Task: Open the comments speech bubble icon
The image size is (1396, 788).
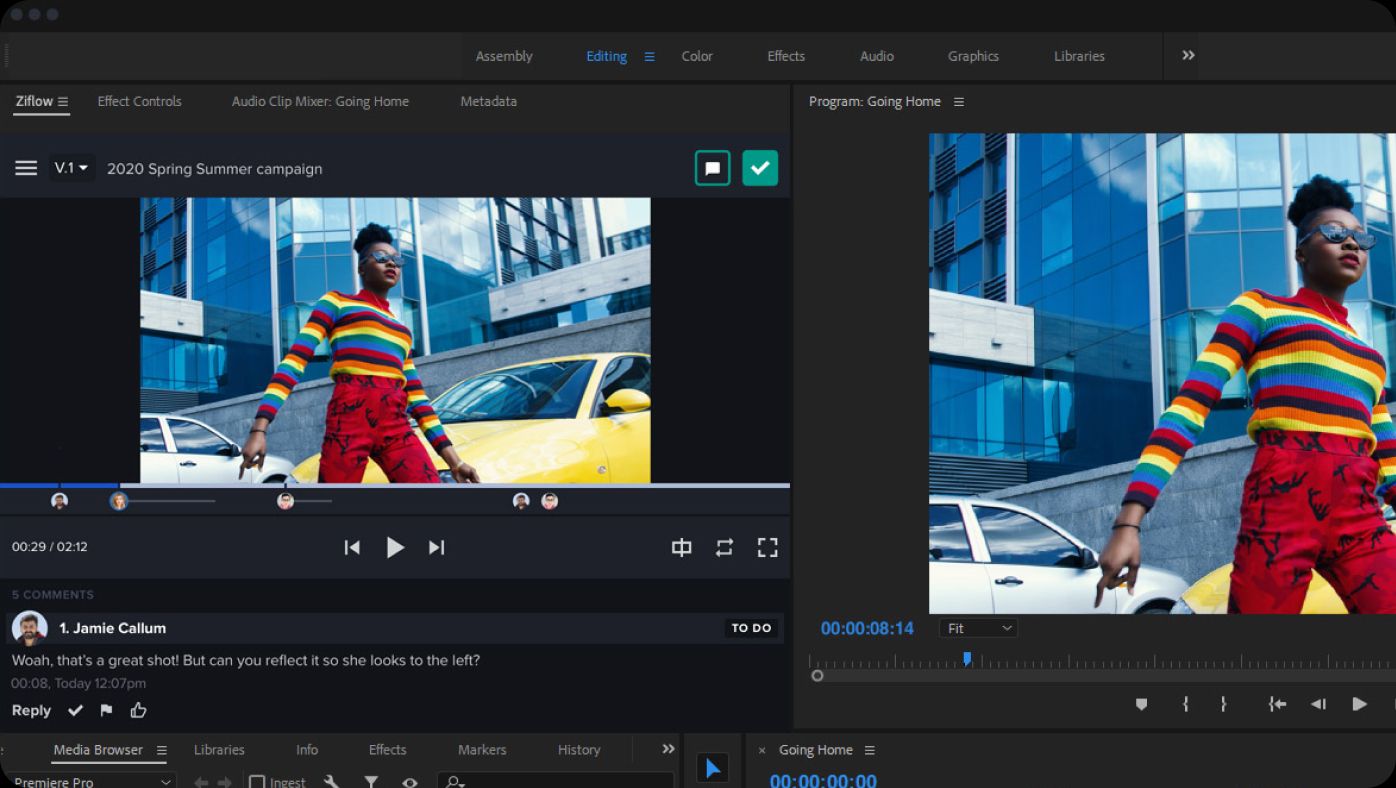Action: (713, 168)
